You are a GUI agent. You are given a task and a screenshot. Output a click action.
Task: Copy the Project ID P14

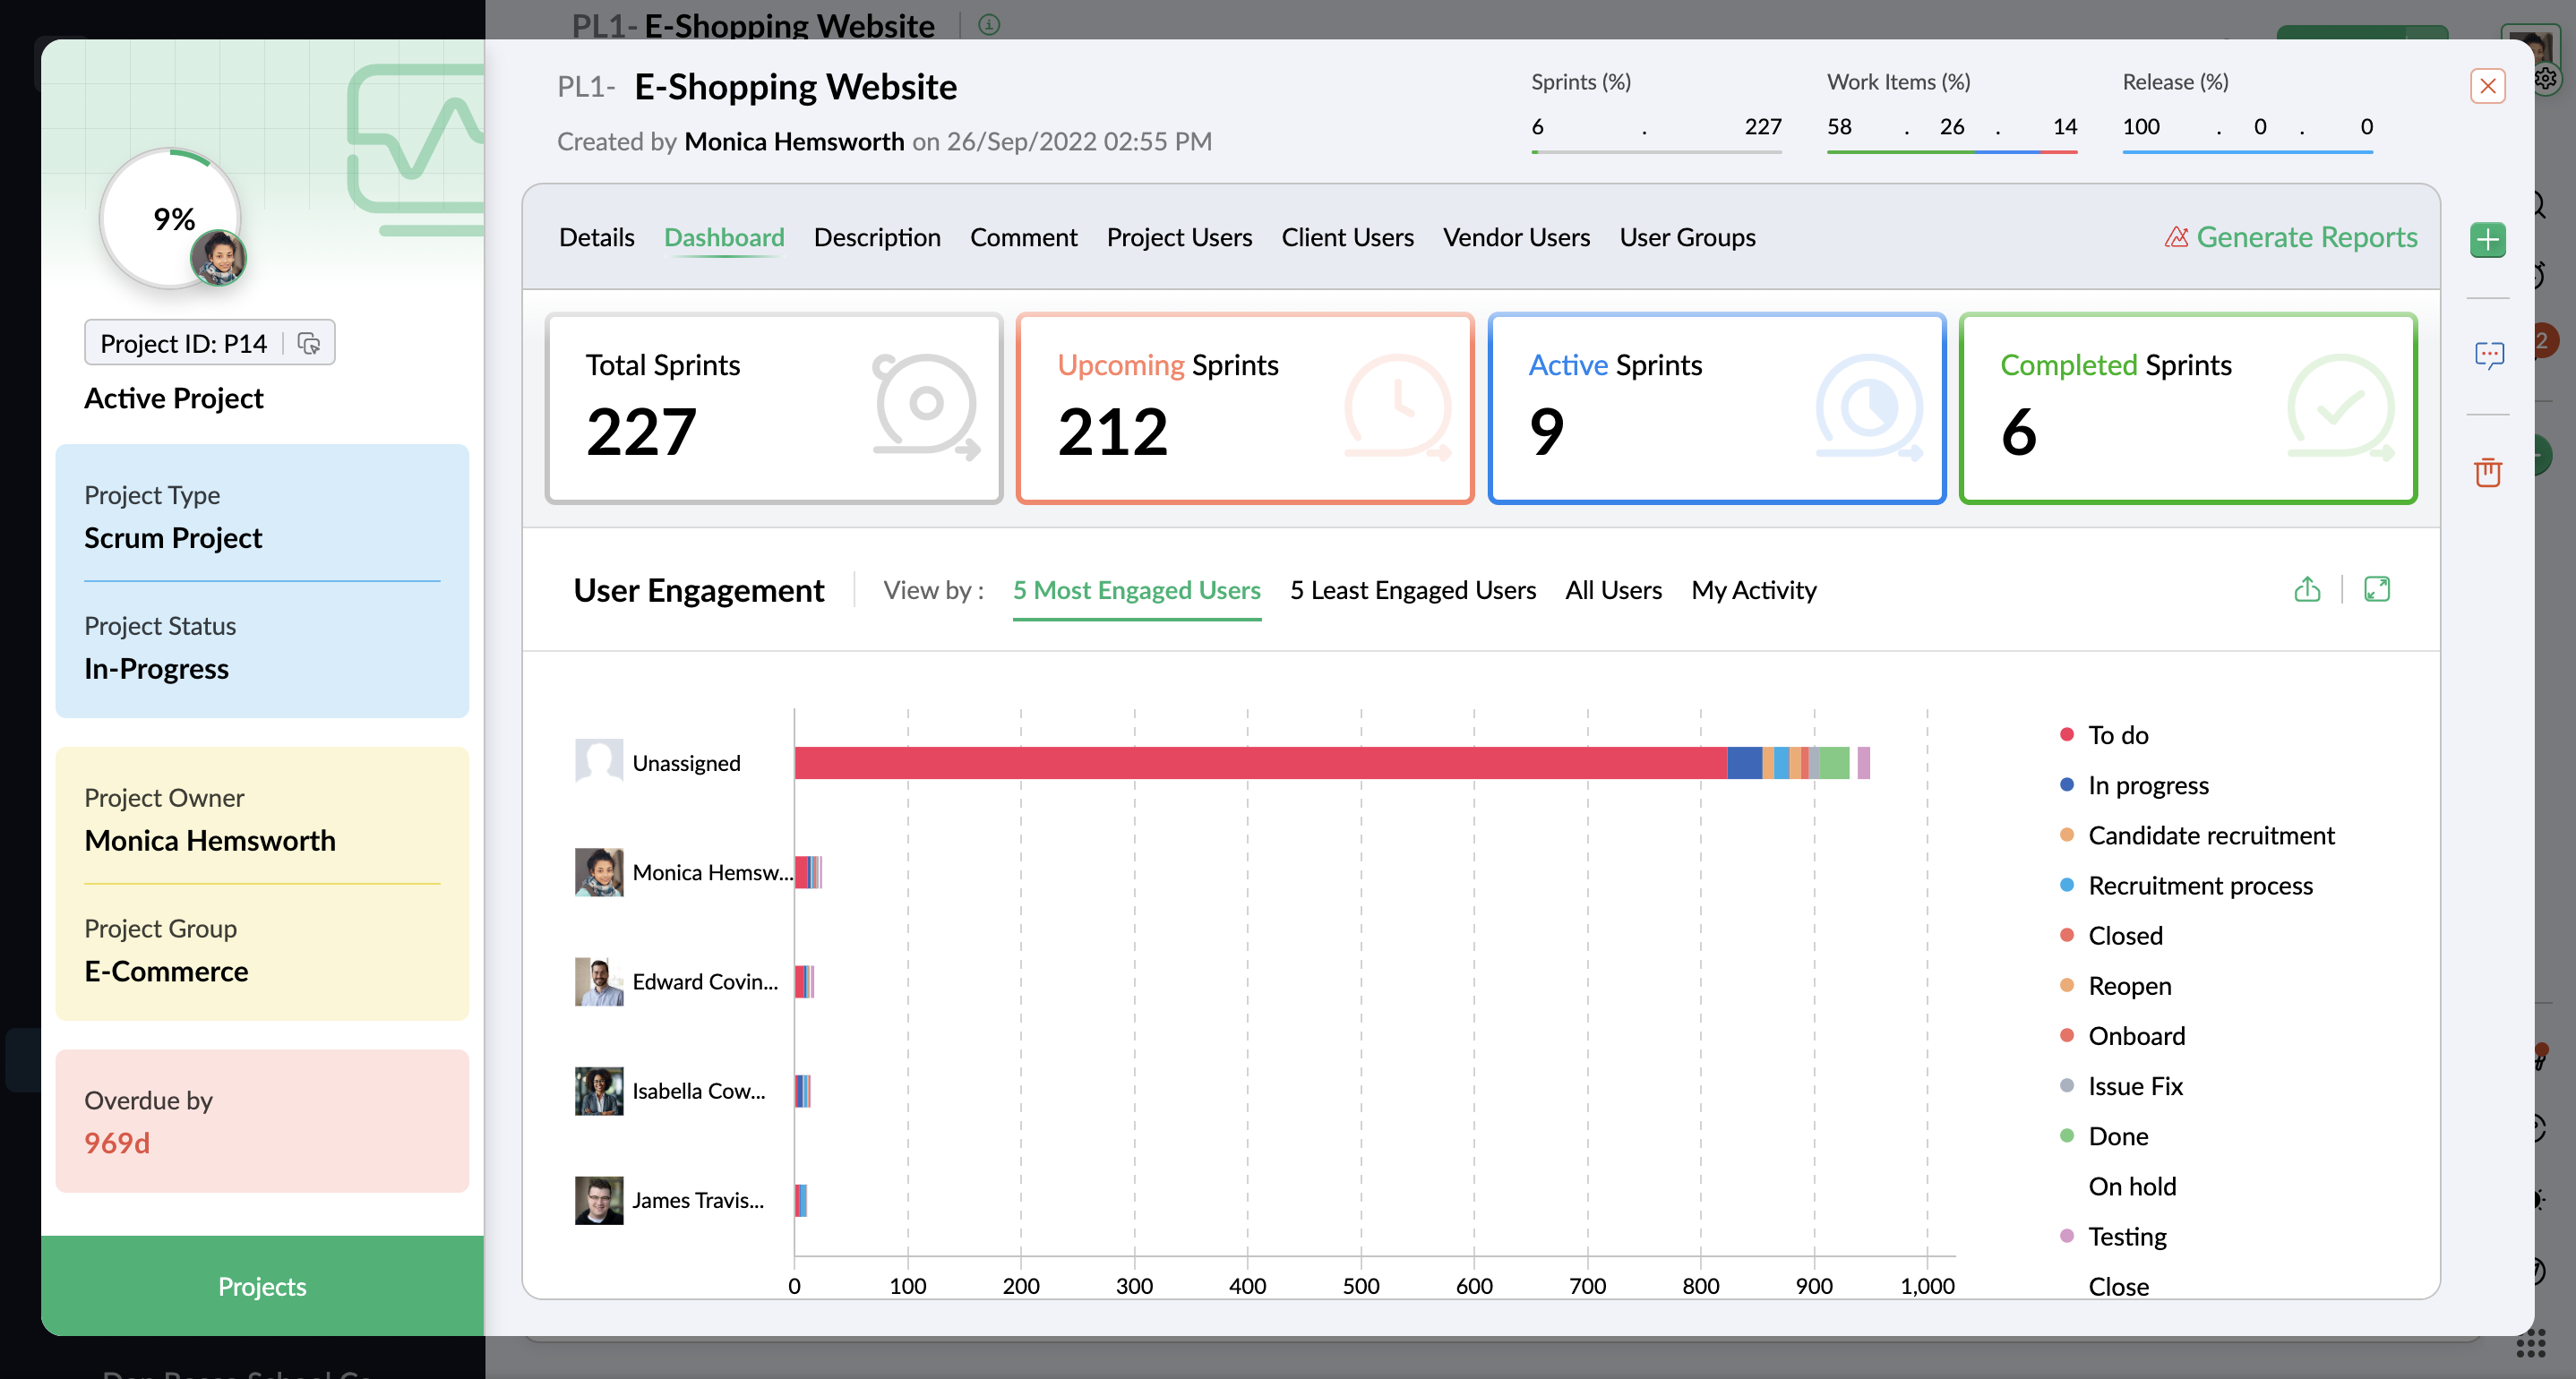(x=309, y=344)
